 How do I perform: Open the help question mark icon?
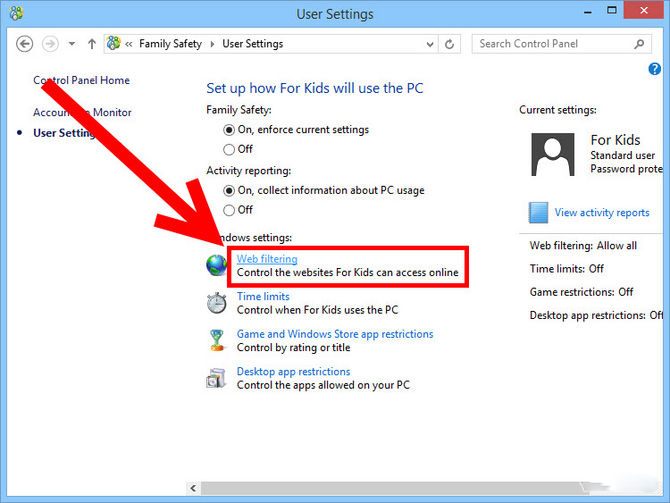(654, 69)
